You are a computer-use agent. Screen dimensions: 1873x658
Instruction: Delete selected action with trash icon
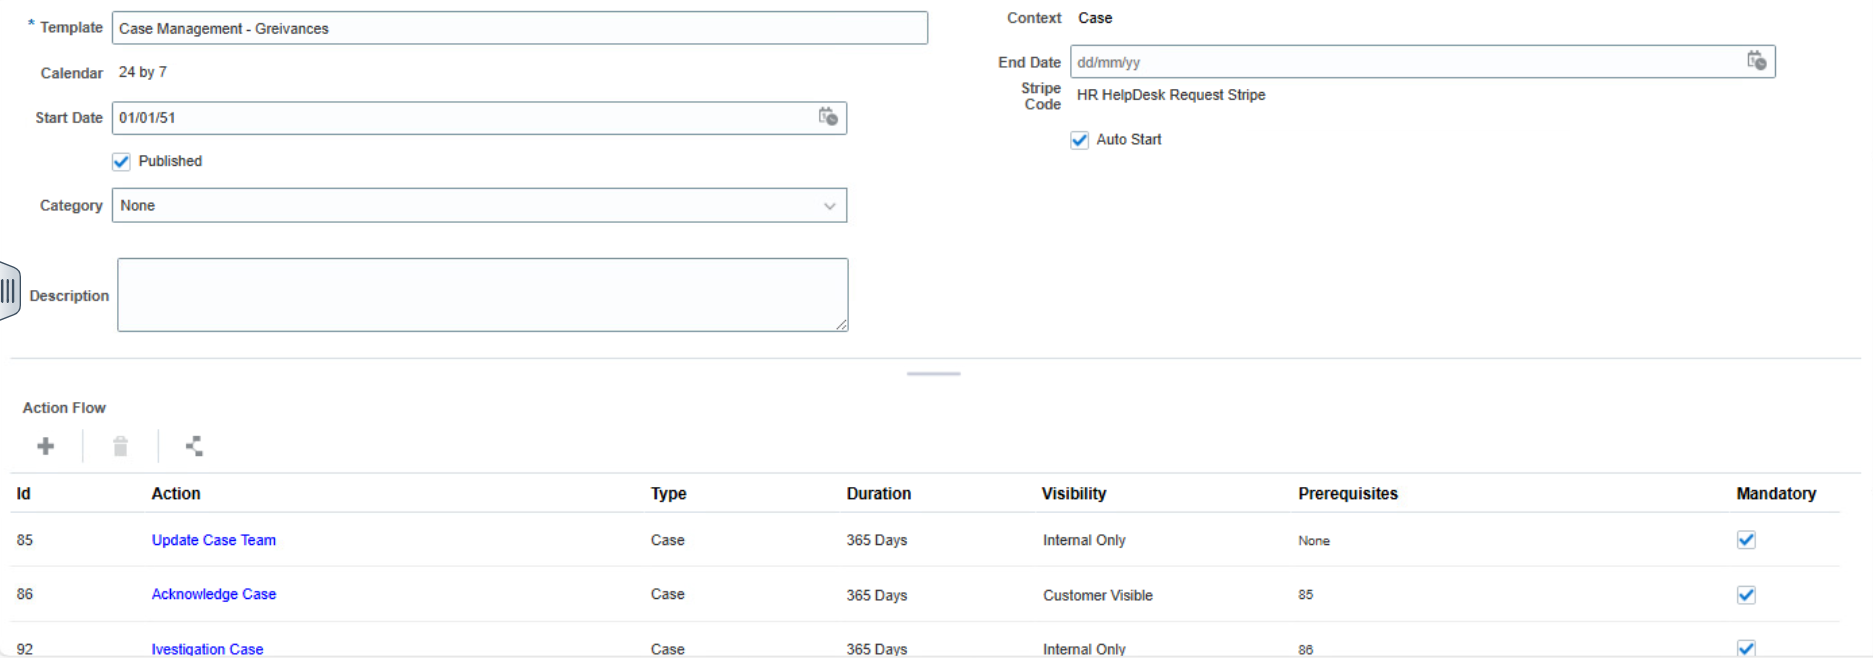click(120, 446)
